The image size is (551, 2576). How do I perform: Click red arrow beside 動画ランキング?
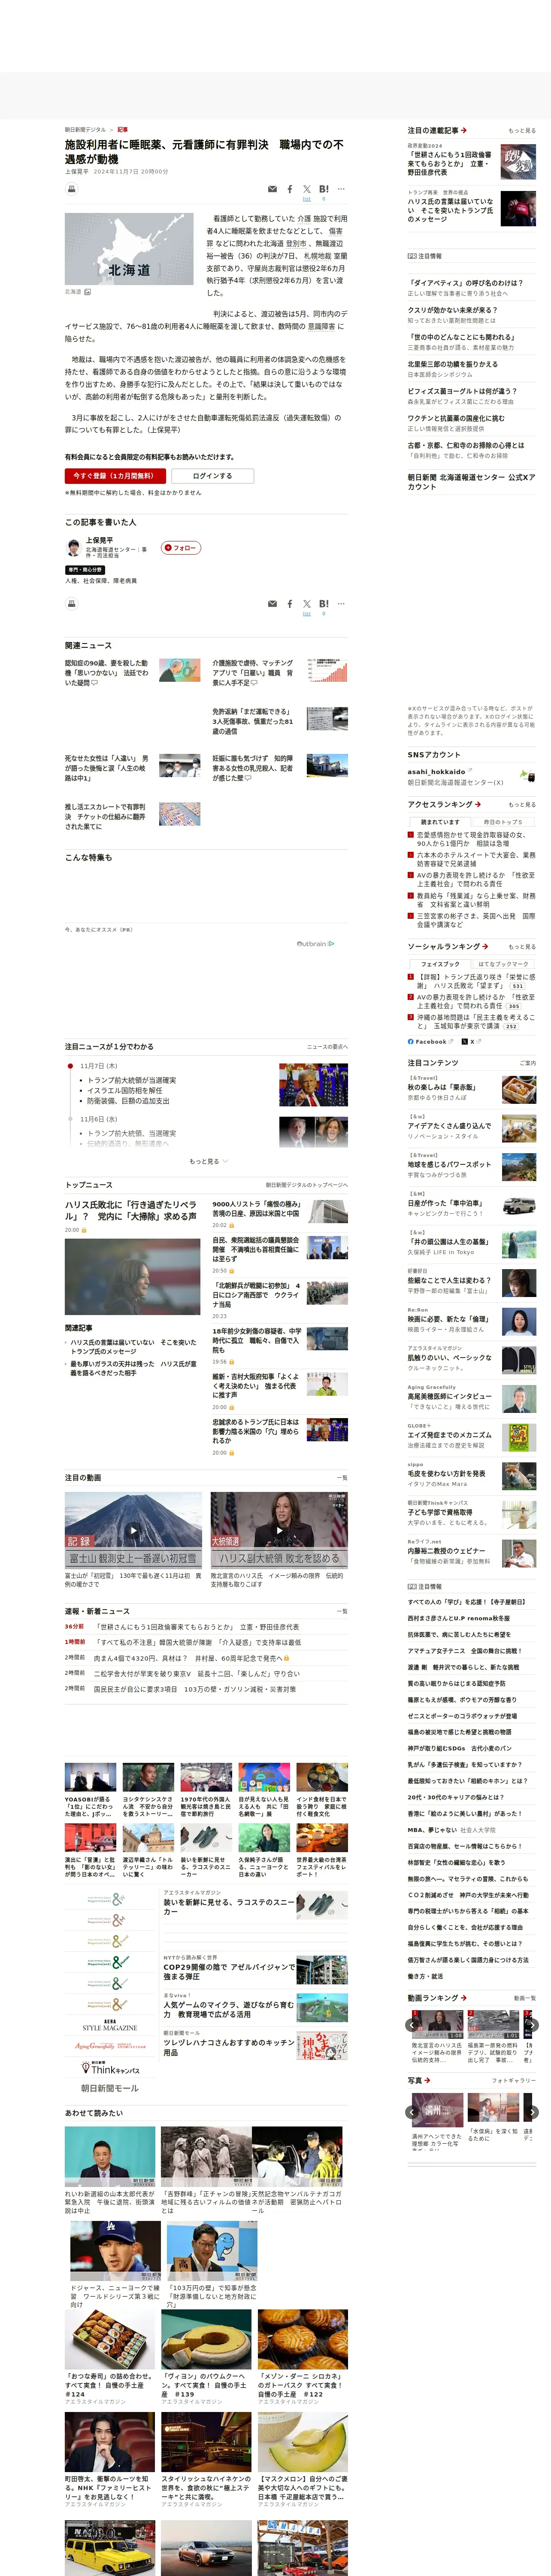tap(463, 1998)
